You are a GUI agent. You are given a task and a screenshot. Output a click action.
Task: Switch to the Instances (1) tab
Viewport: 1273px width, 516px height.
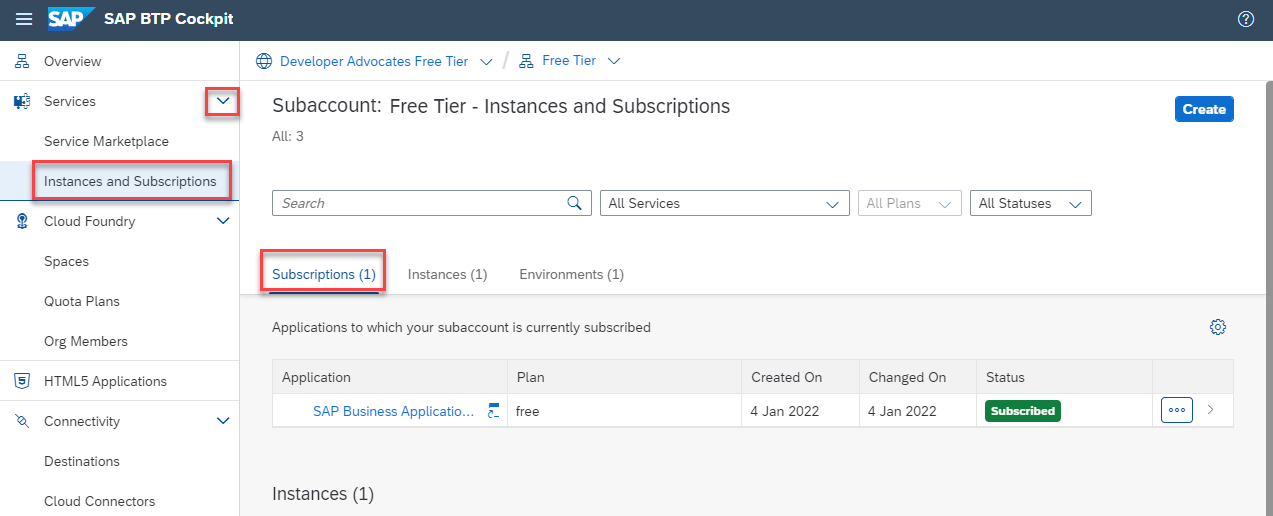click(x=447, y=274)
